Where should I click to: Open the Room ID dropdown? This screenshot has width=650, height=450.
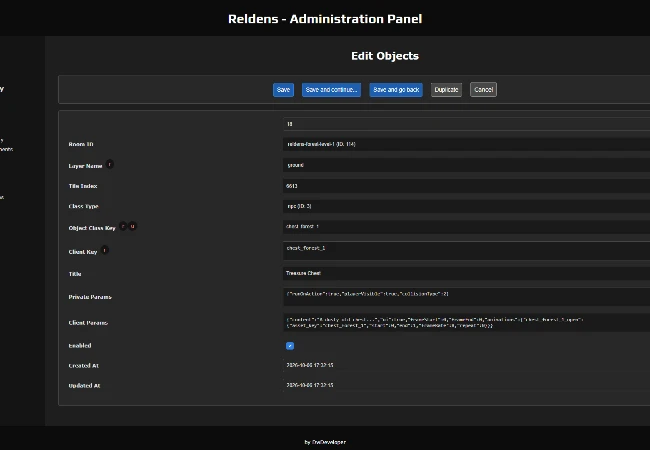466,144
